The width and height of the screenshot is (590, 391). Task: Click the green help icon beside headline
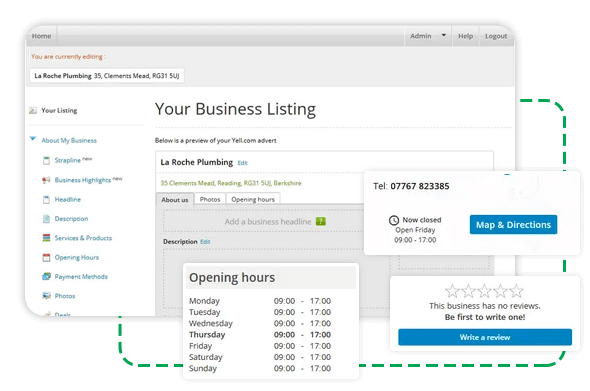[321, 222]
